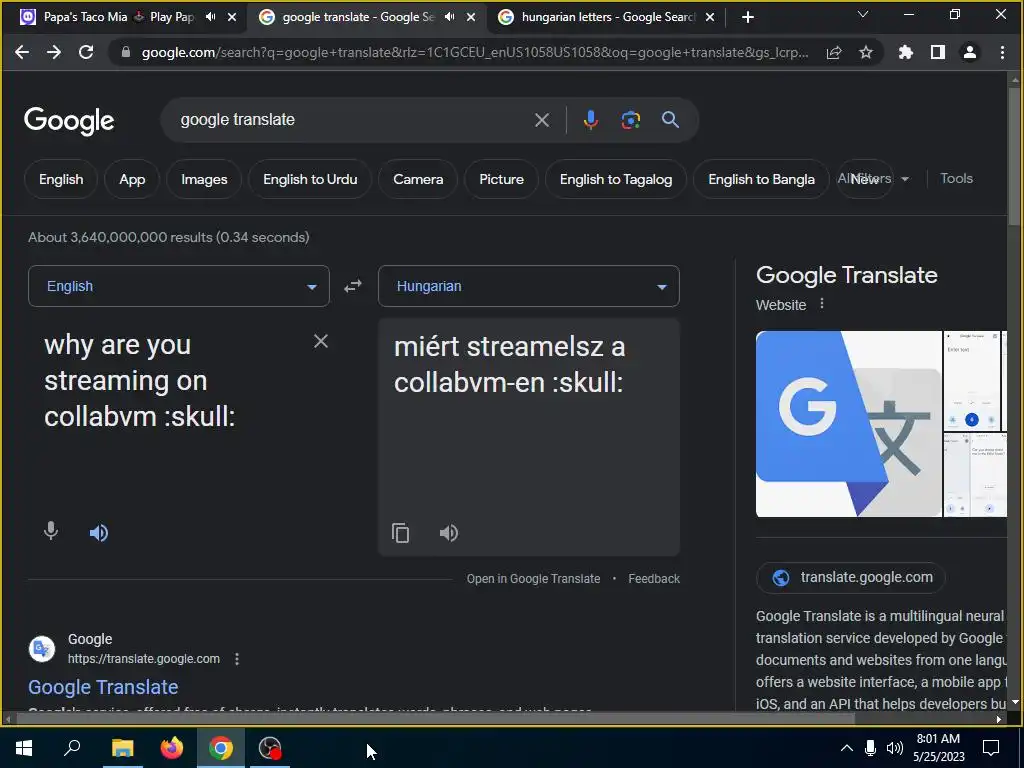The height and width of the screenshot is (768, 1024).
Task: Click the share page icon in address bar
Action: (x=834, y=53)
